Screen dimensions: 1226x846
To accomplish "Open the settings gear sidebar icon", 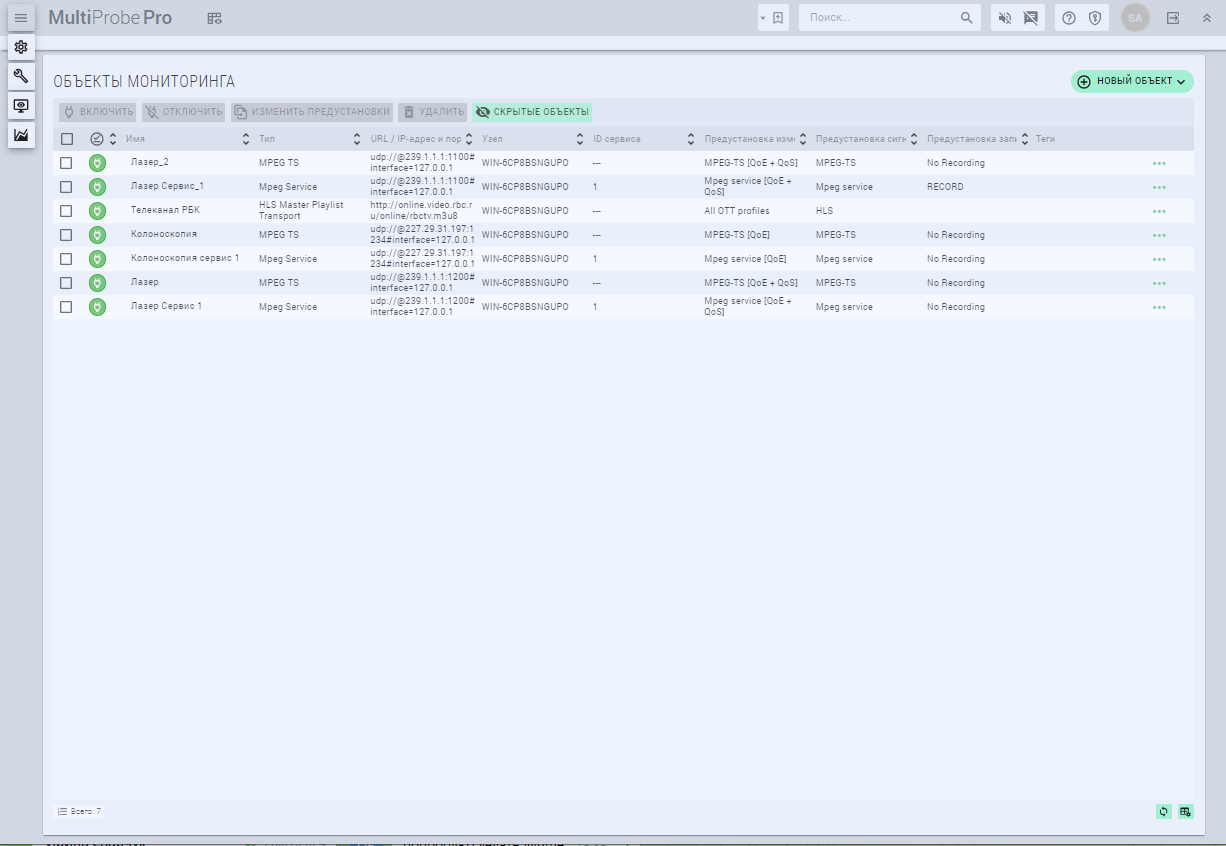I will click(21, 47).
